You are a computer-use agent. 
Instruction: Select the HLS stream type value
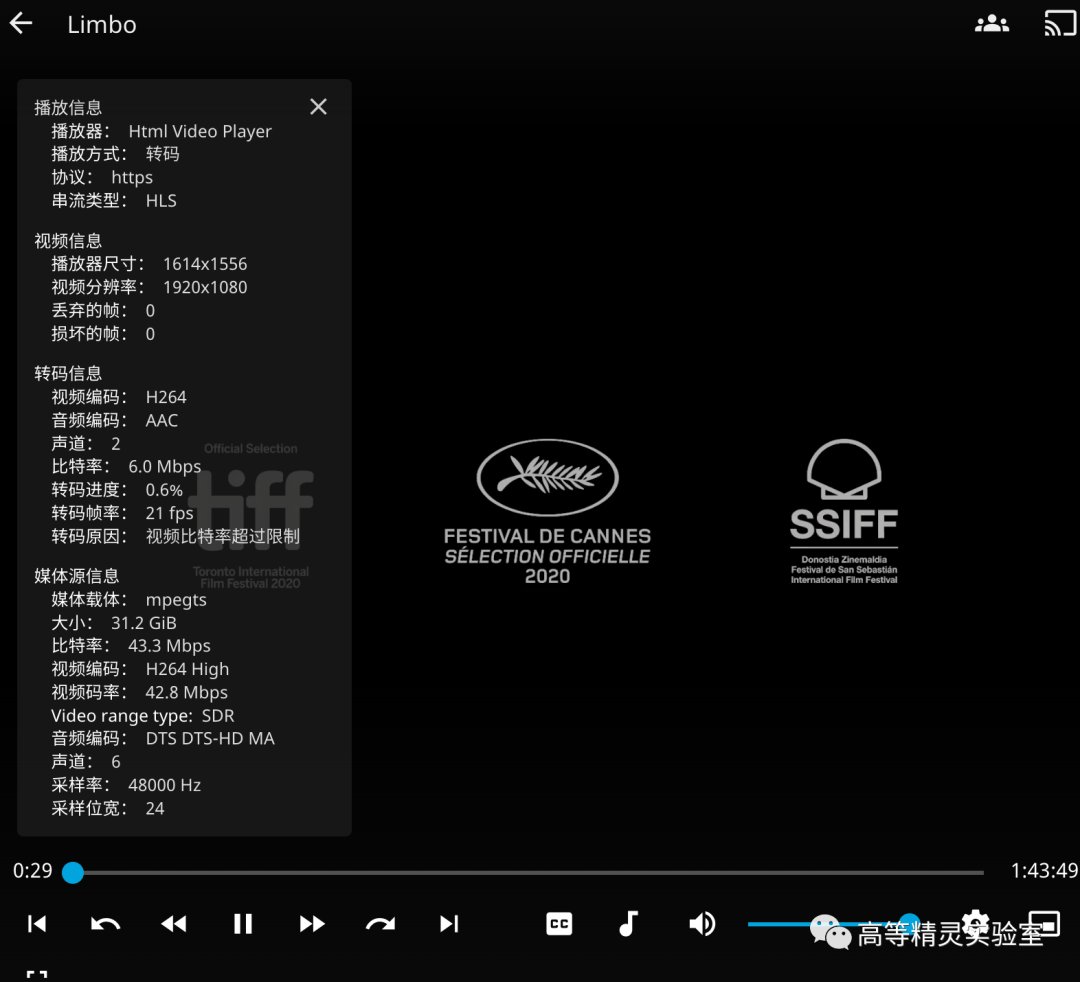click(x=161, y=200)
